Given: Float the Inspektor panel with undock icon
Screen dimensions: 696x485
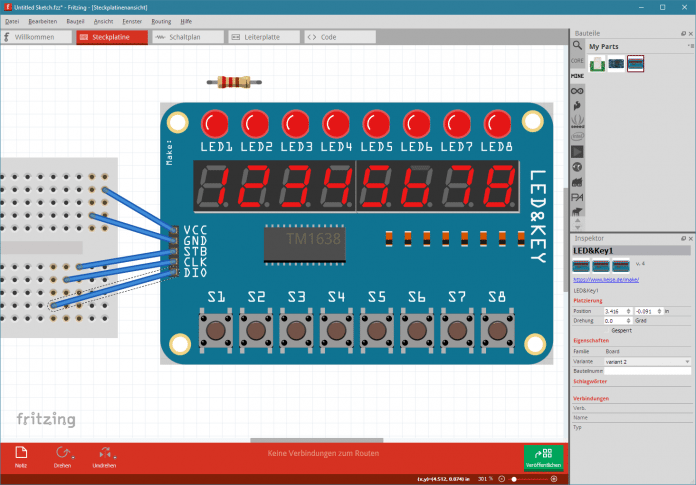Looking at the screenshot, I should 684,238.
